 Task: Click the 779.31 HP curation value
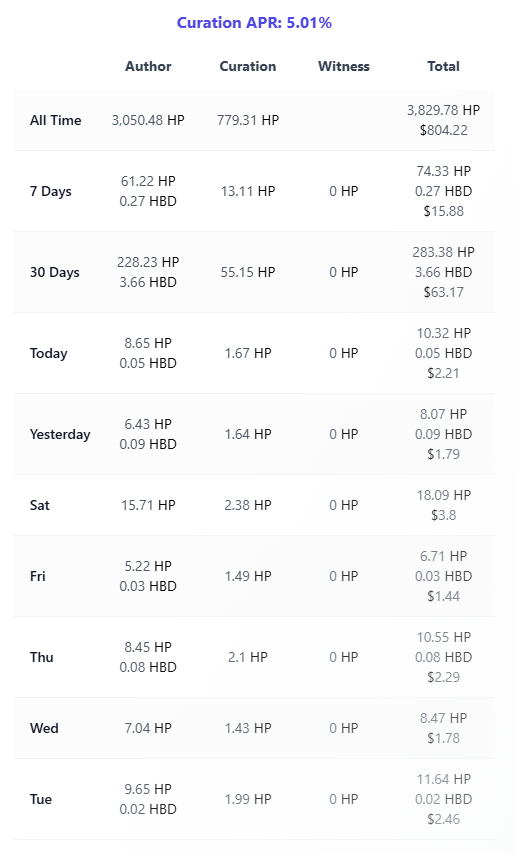coord(248,120)
